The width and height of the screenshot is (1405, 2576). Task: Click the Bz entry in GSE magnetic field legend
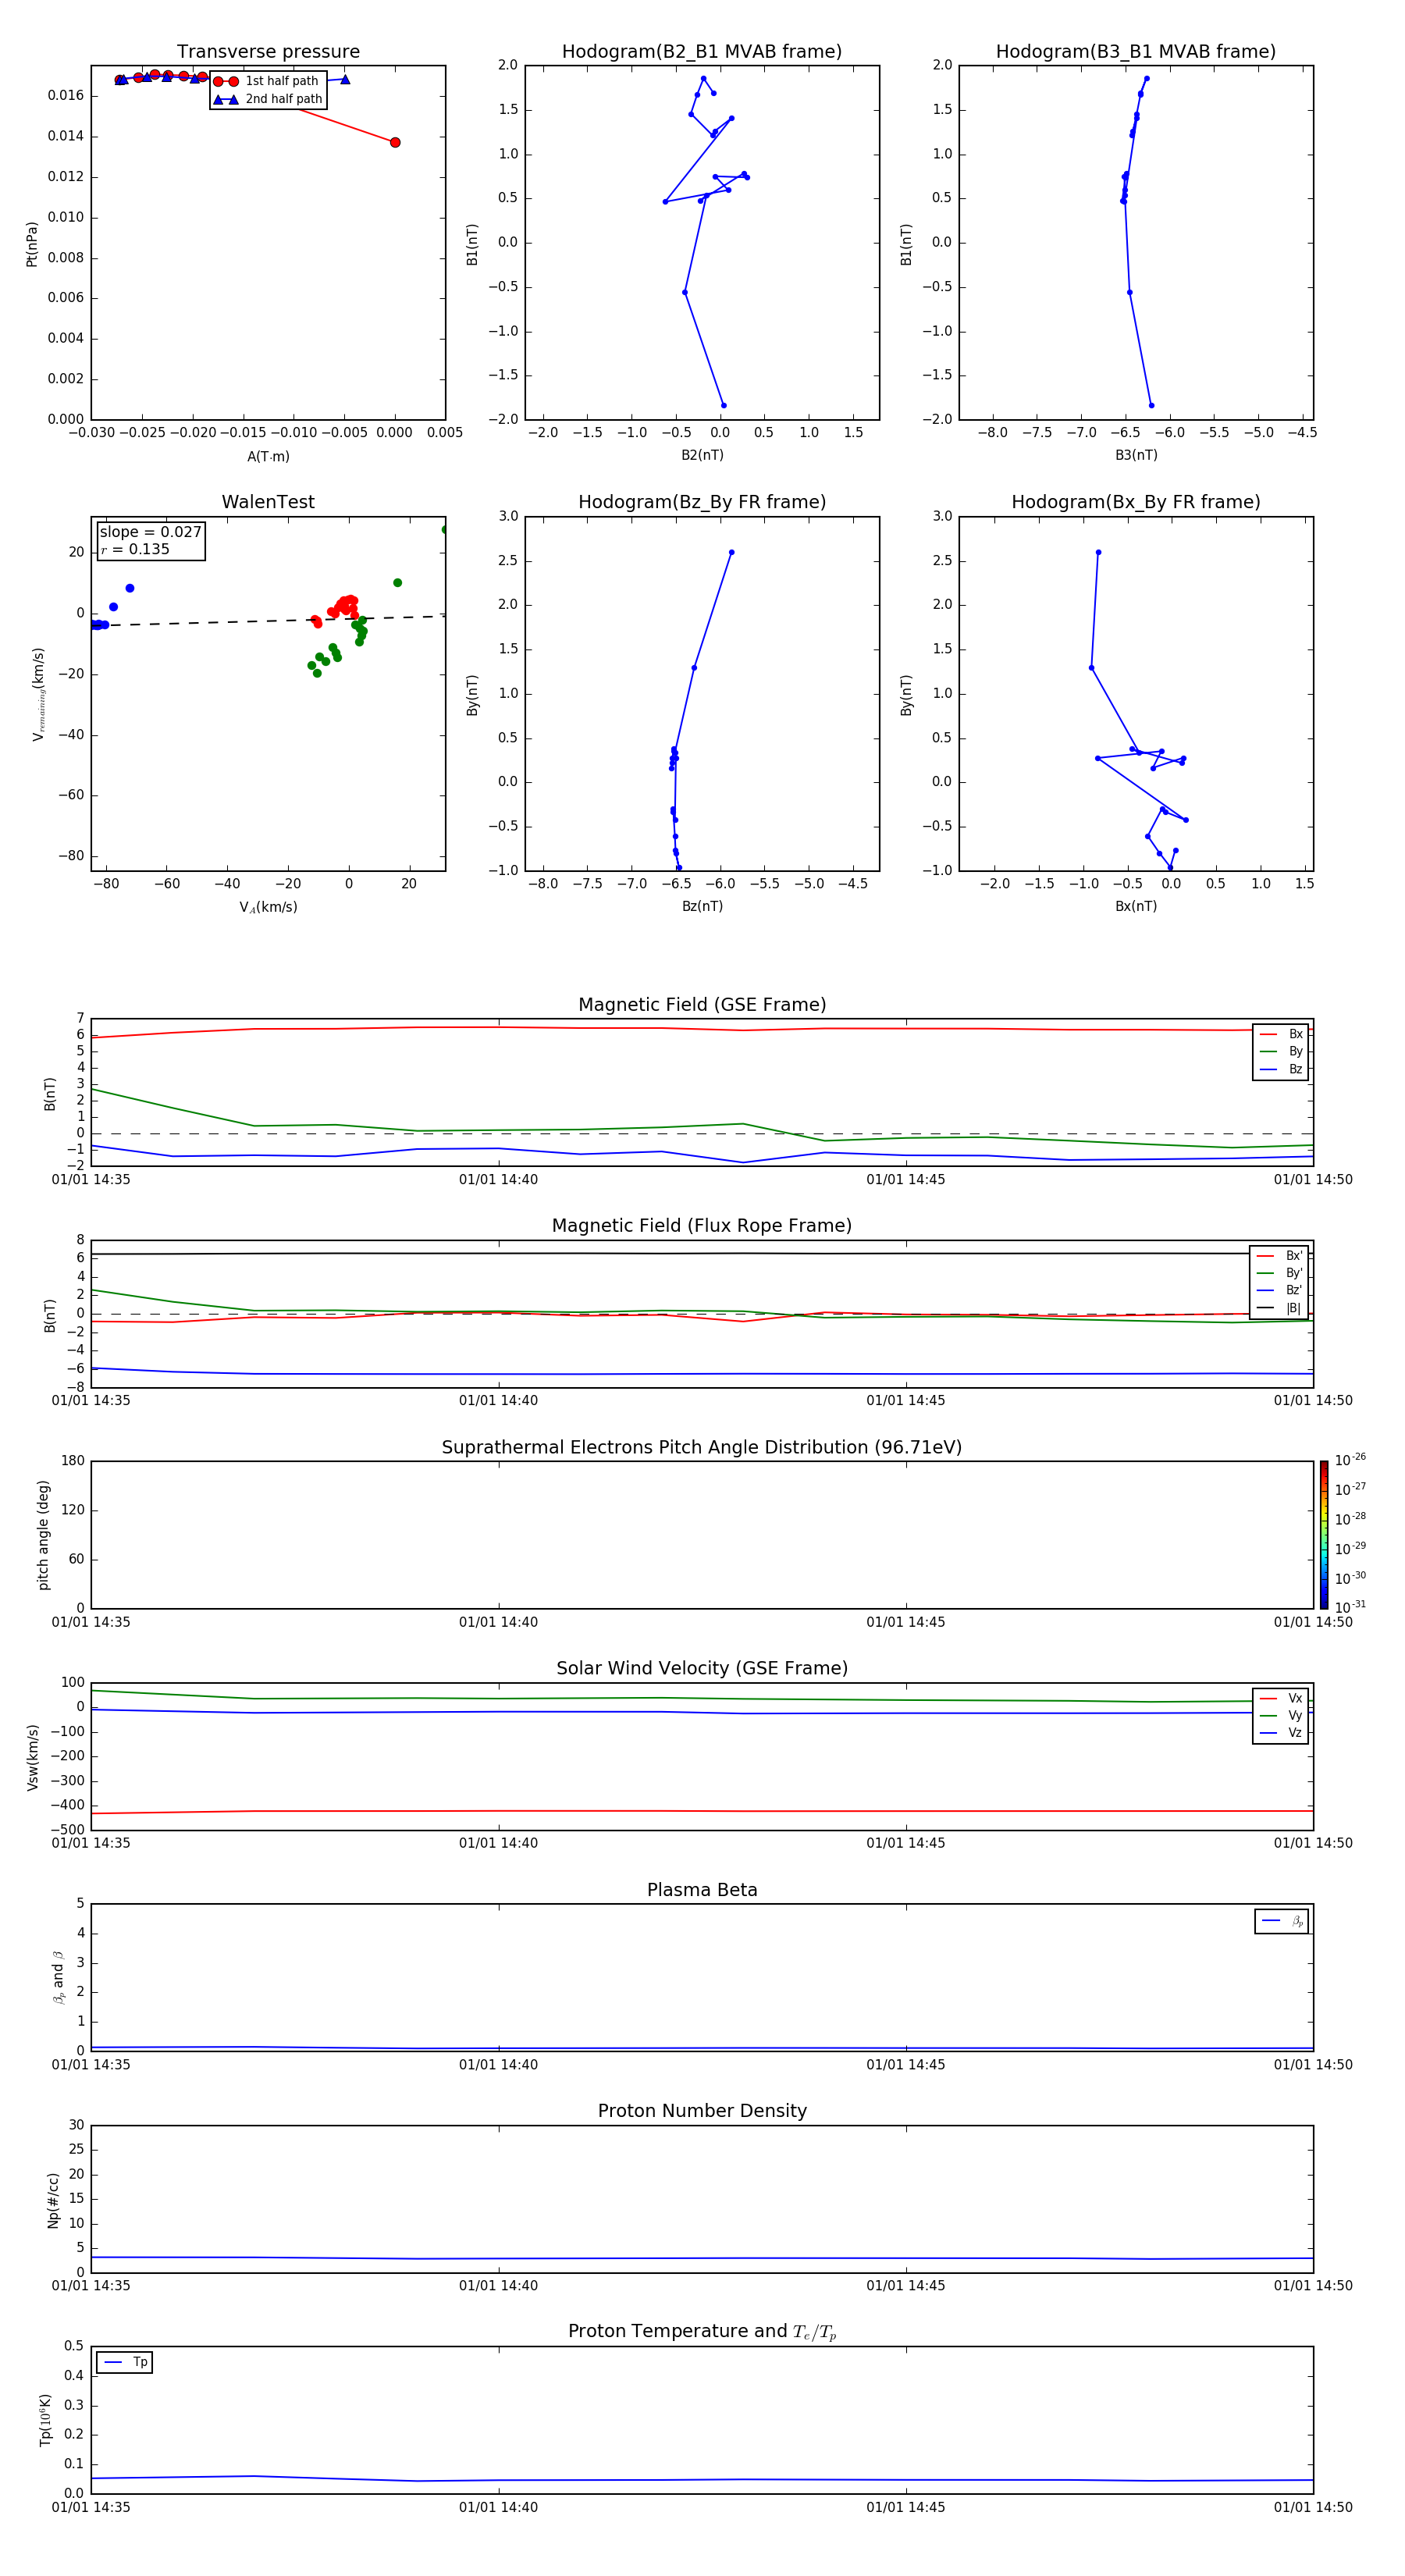[x=1281, y=1069]
